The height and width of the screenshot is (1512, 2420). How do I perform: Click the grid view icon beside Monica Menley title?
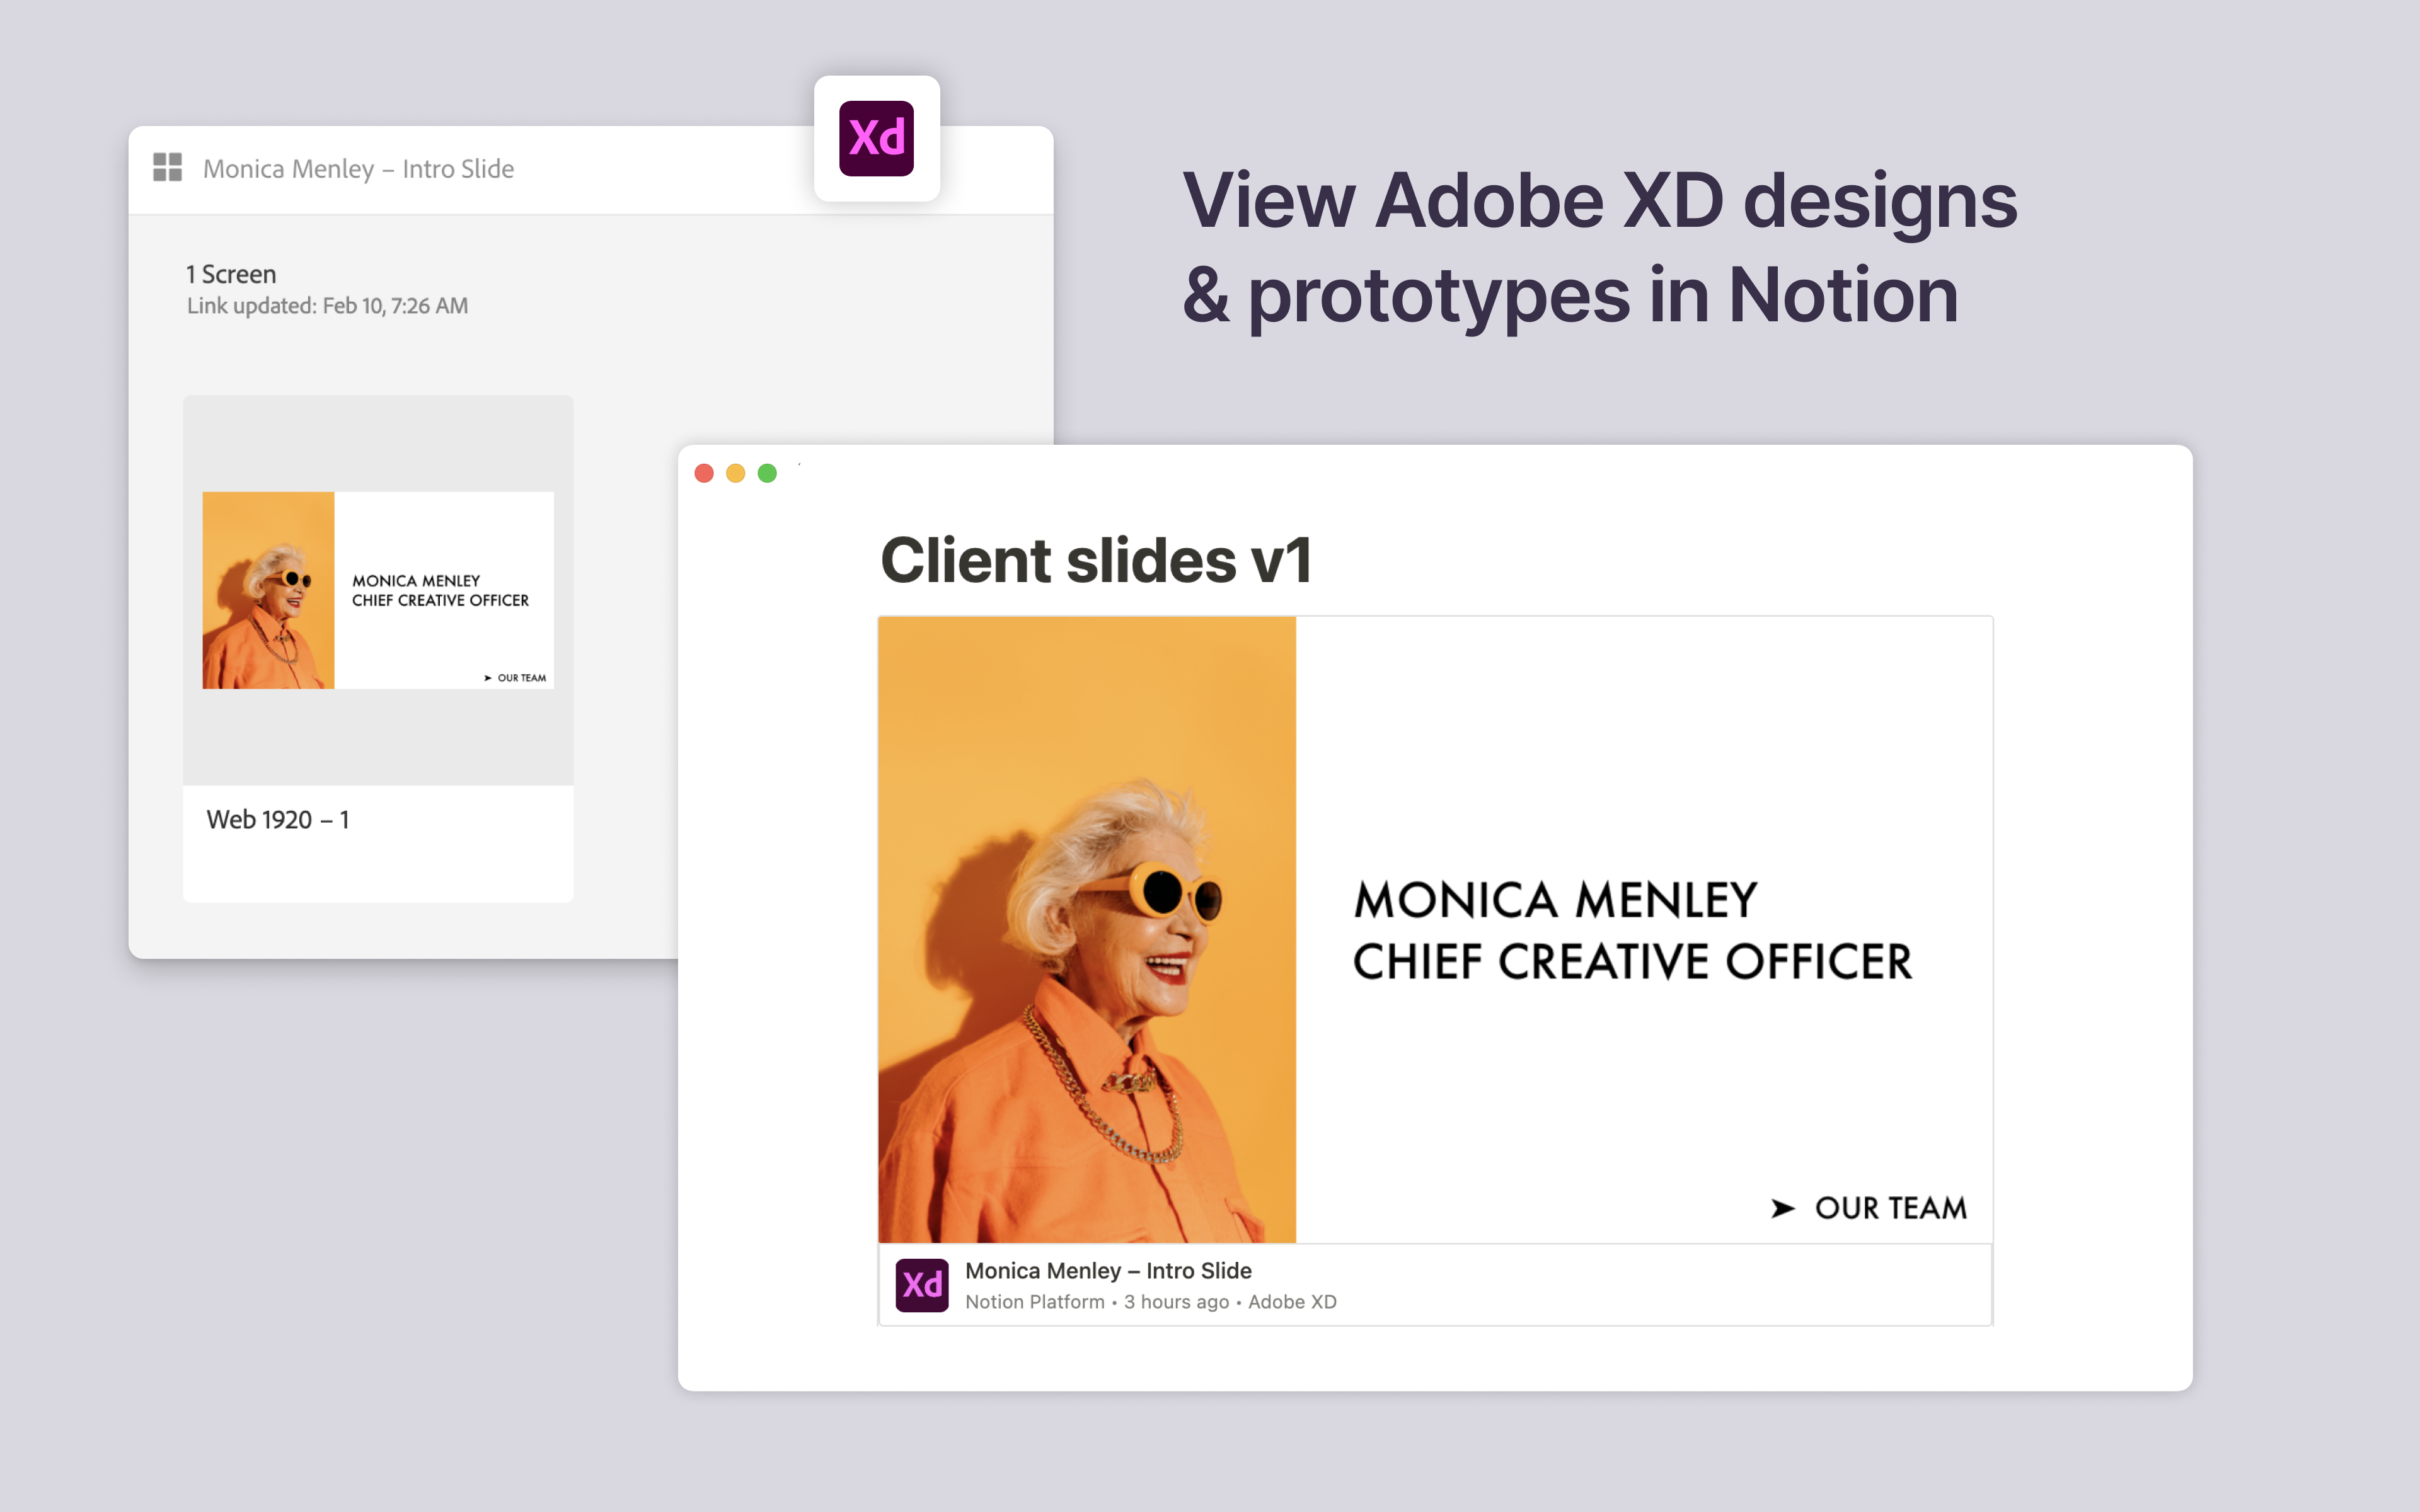click(x=167, y=167)
